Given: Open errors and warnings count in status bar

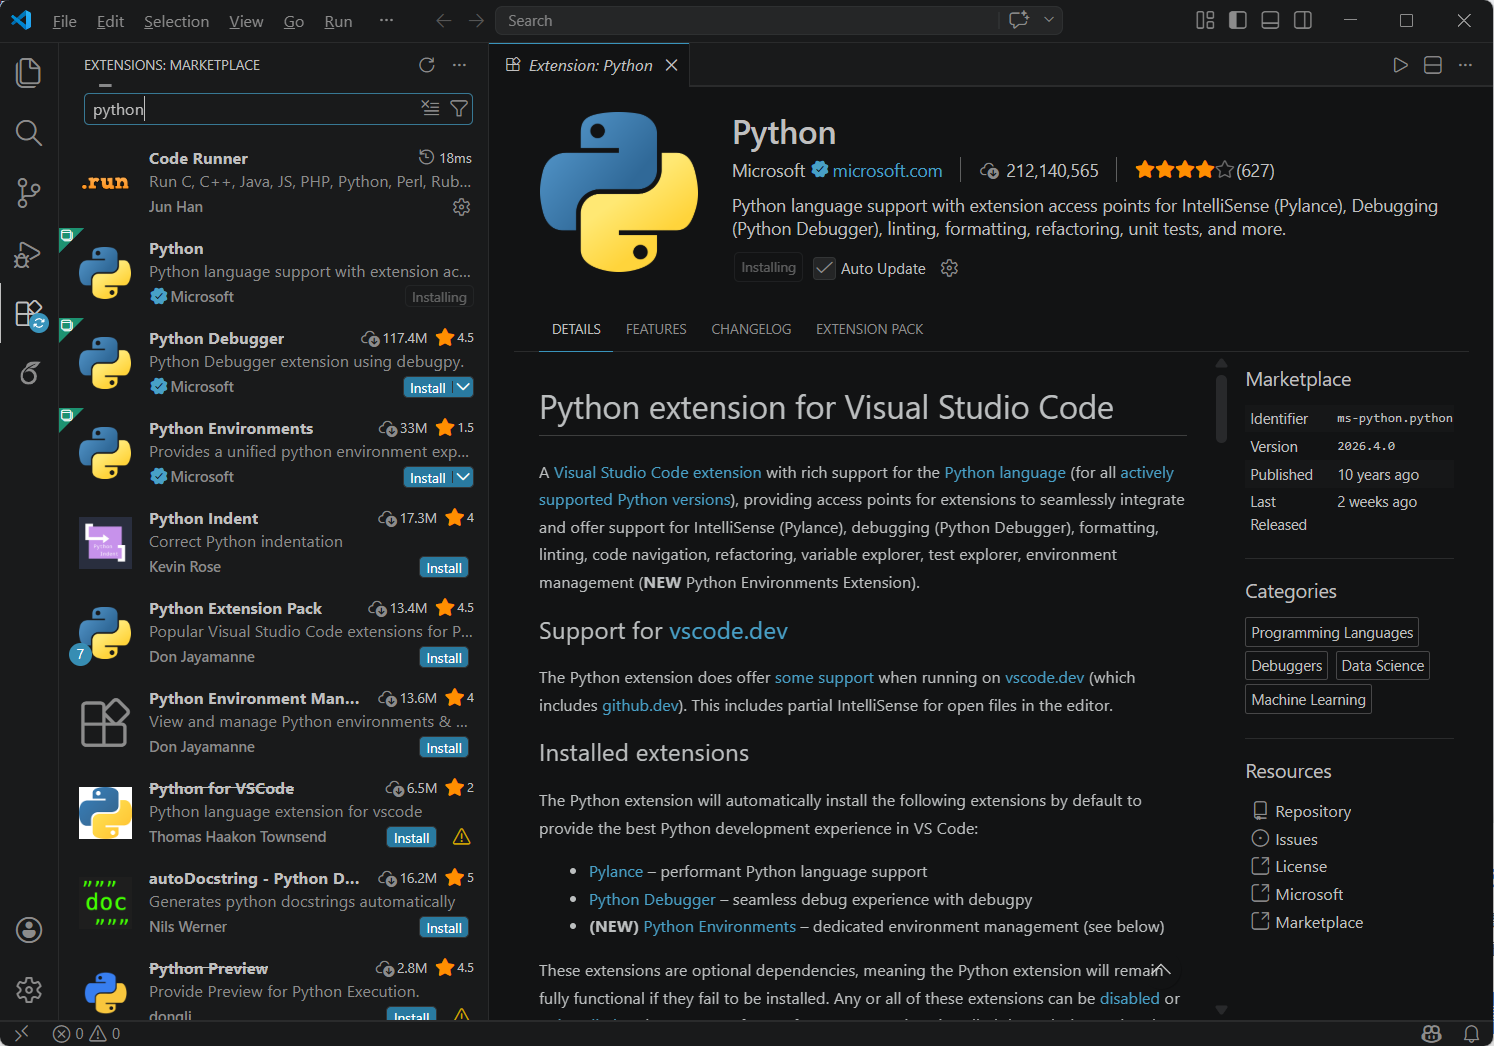Looking at the screenshot, I should (x=86, y=1034).
